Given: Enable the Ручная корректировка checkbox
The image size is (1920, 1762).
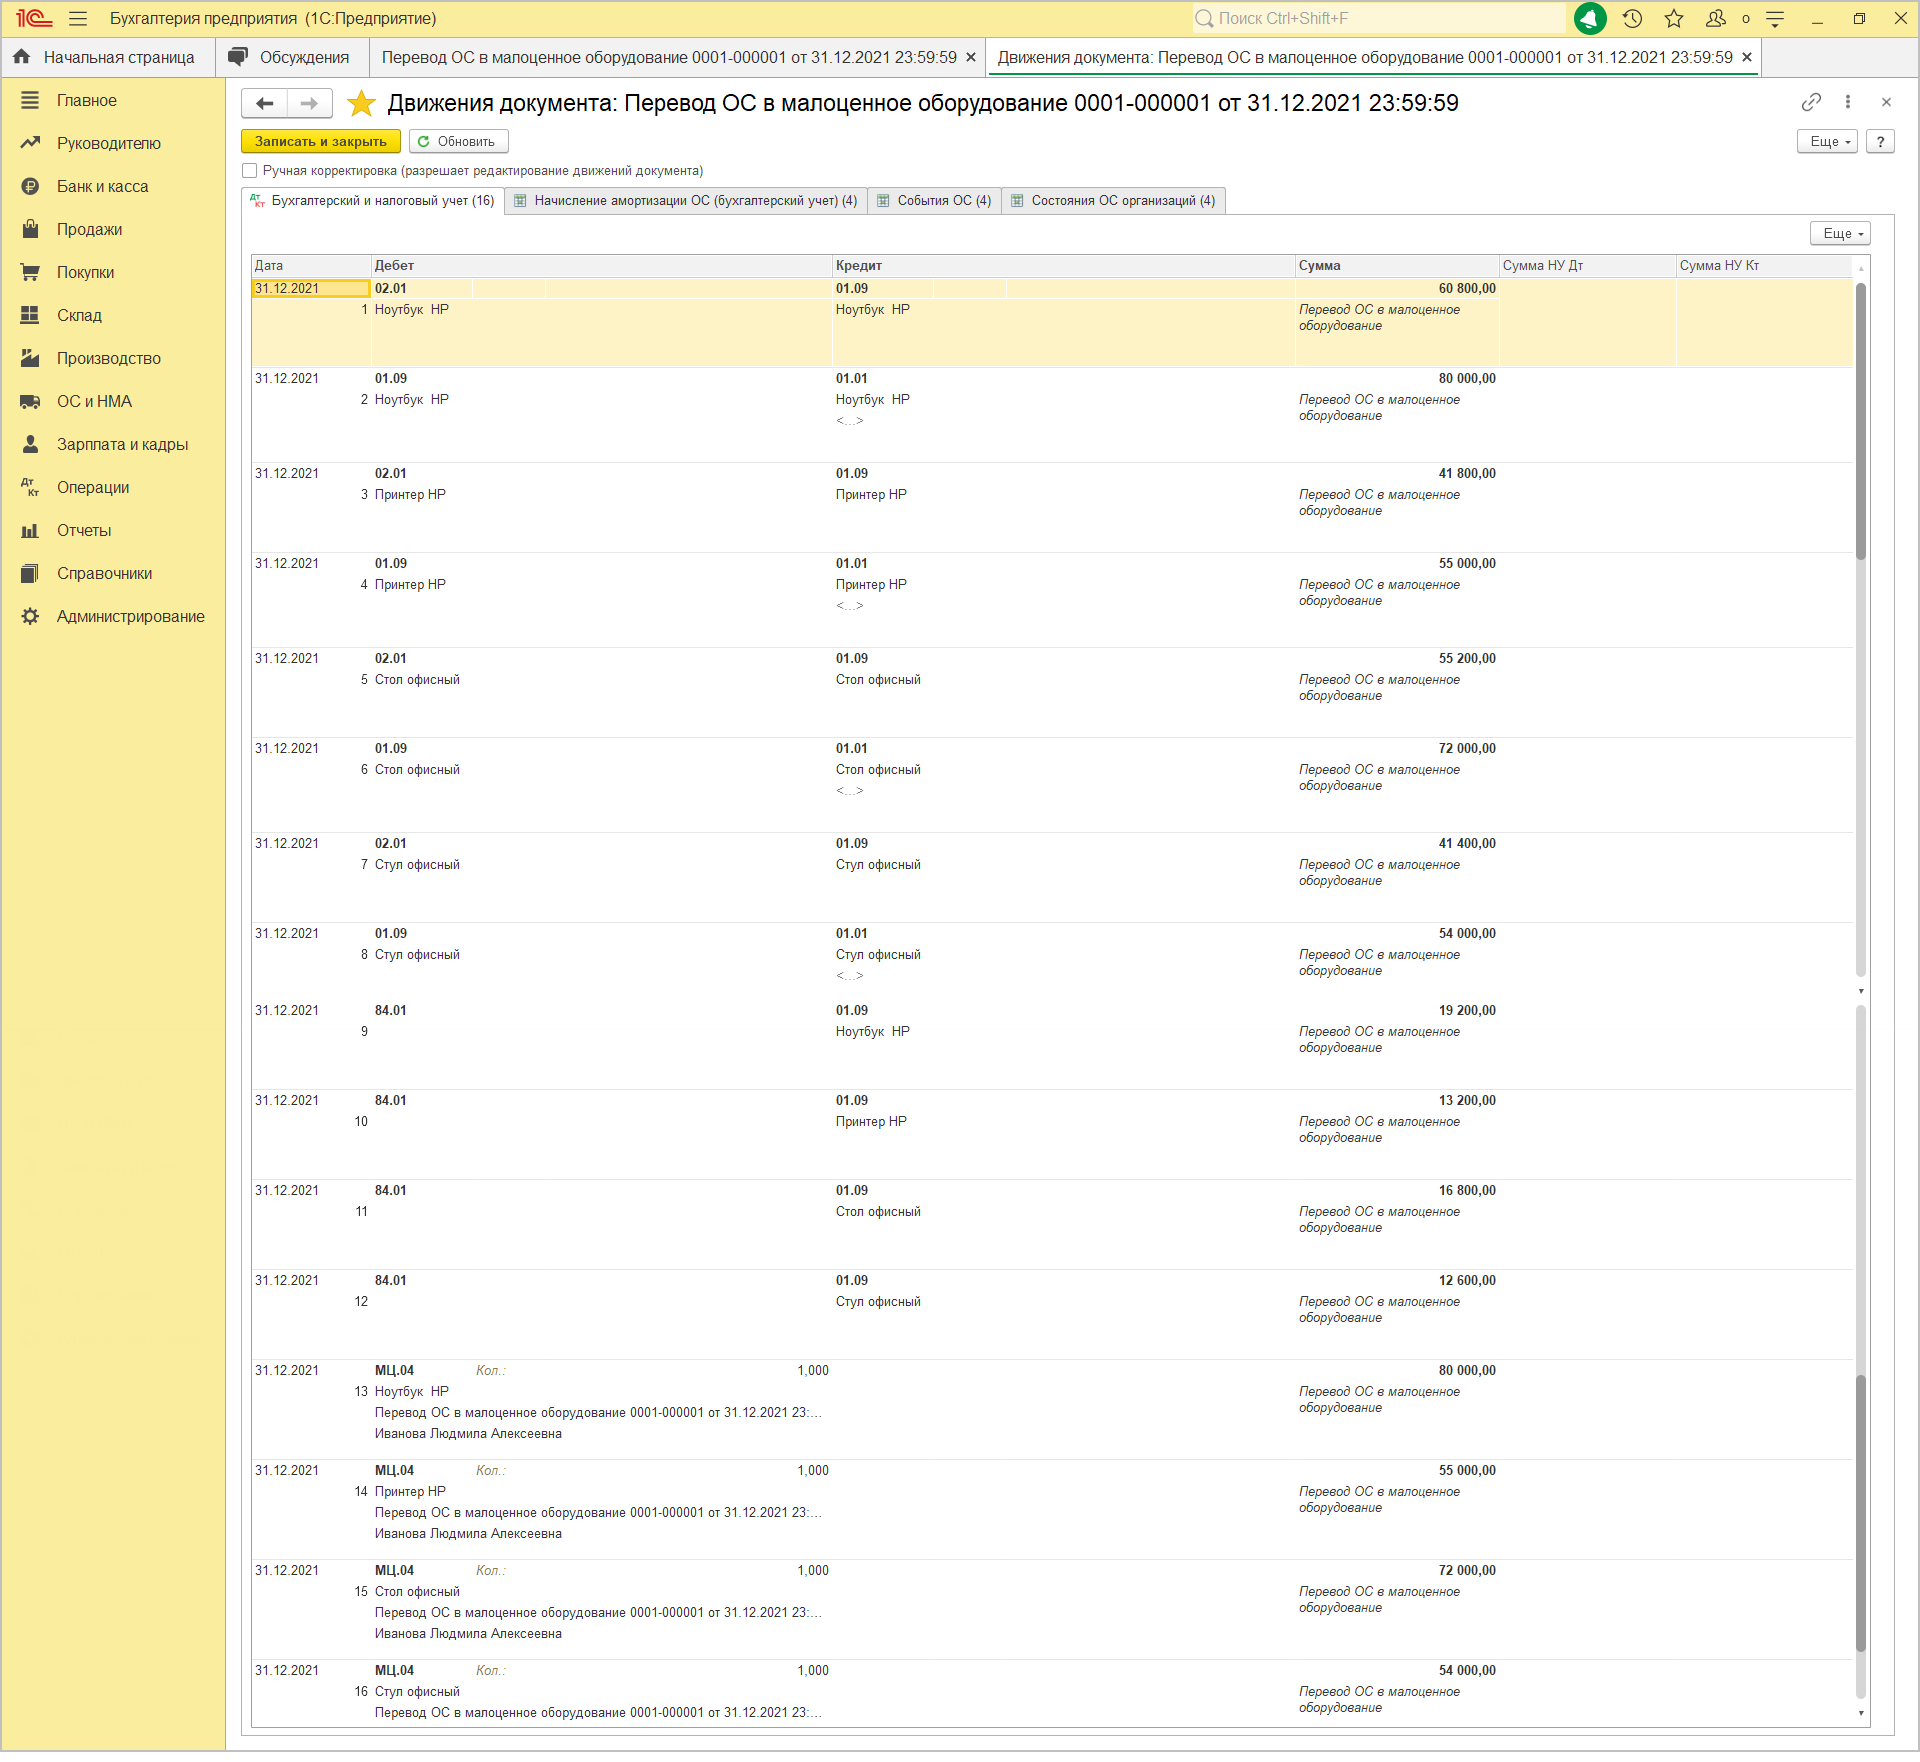Looking at the screenshot, I should (x=250, y=171).
